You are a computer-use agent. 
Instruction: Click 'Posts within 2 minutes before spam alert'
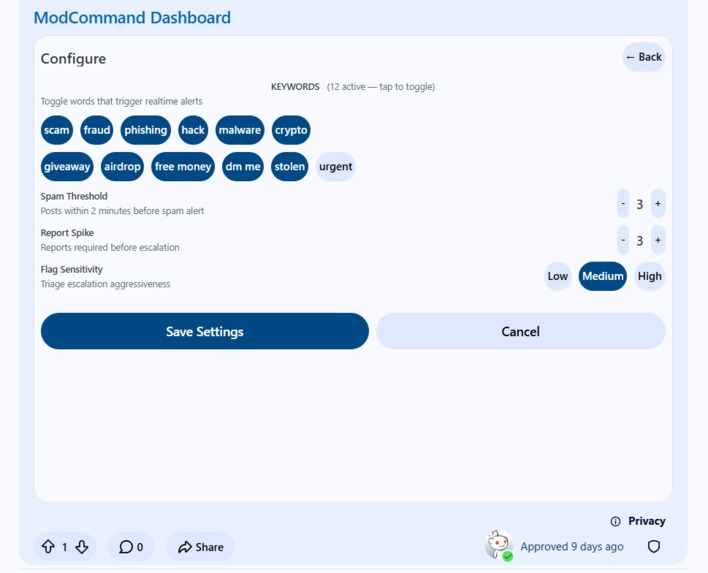(x=122, y=211)
